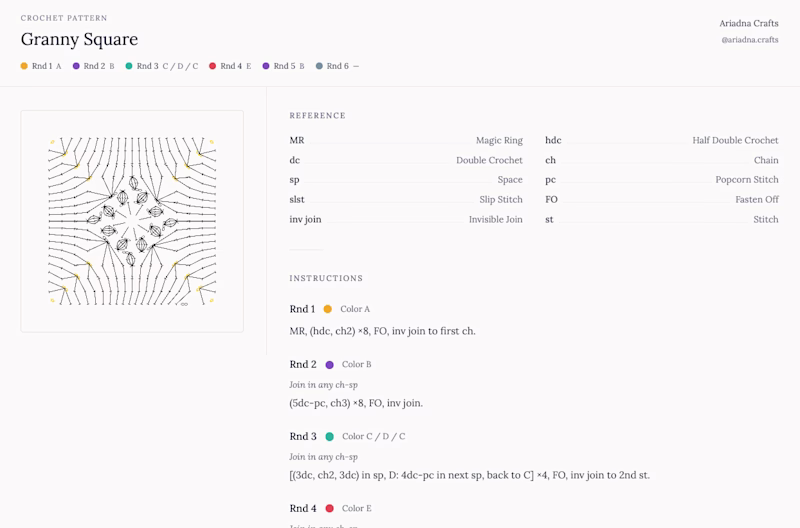This screenshot has height=528, width=800.
Task: Click the purple Rnd 5 legend dot
Action: tap(266, 66)
